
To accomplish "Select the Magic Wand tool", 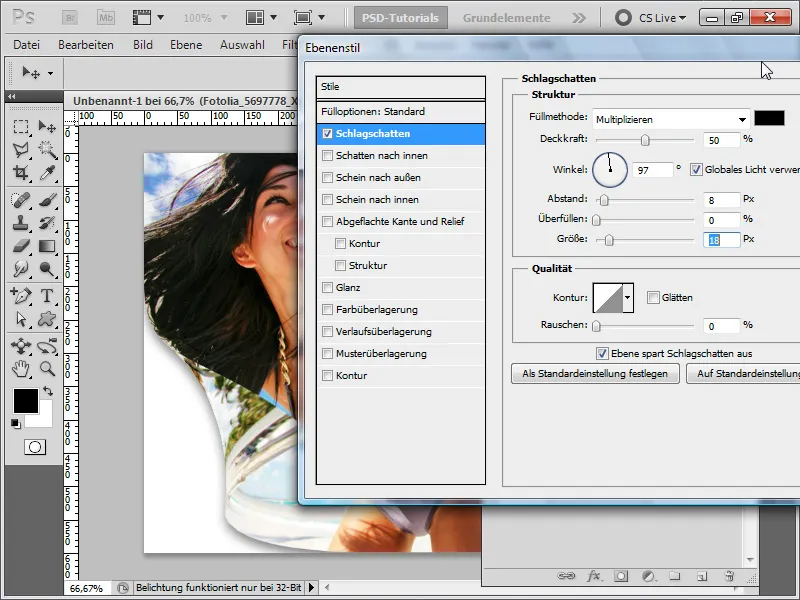I will 47,149.
